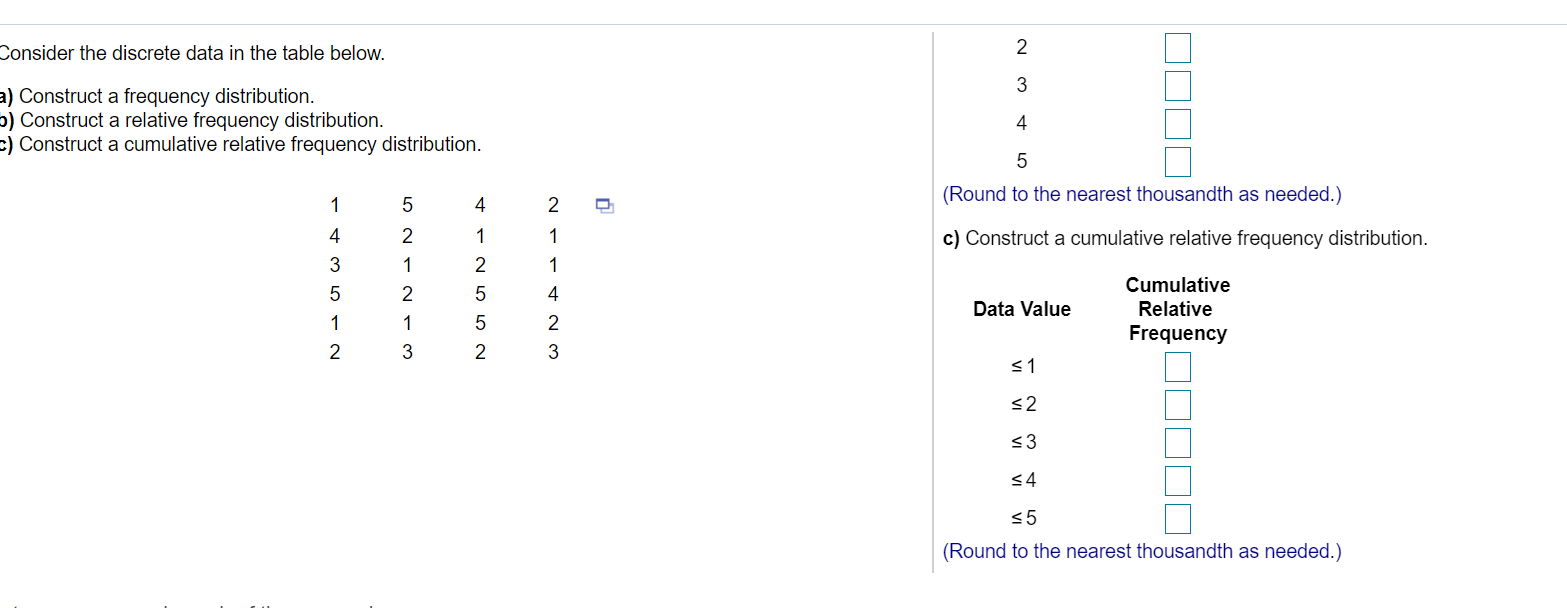Image resolution: width=1567 pixels, height=608 pixels.
Task: Click the ≤5 row label in the cumulative table
Action: (x=1024, y=518)
